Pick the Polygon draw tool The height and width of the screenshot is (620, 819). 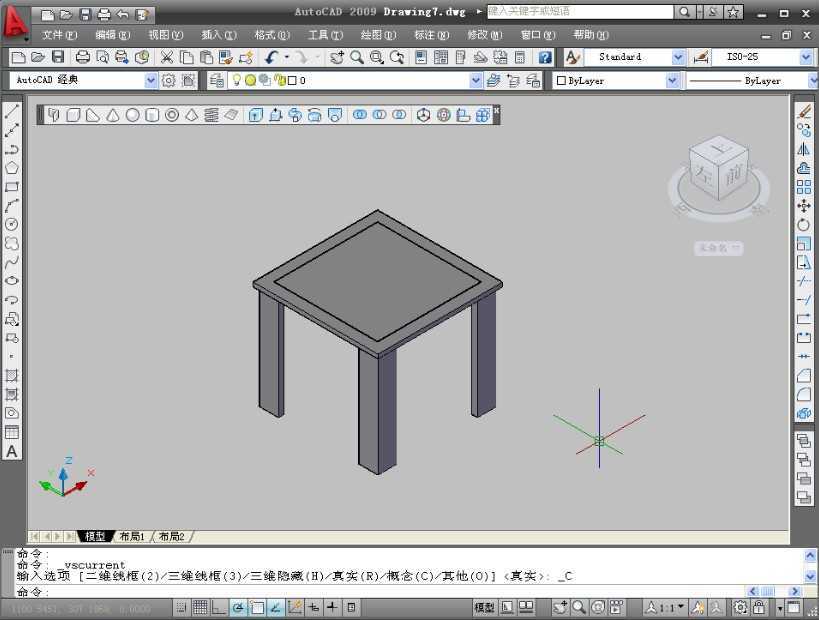click(x=11, y=168)
